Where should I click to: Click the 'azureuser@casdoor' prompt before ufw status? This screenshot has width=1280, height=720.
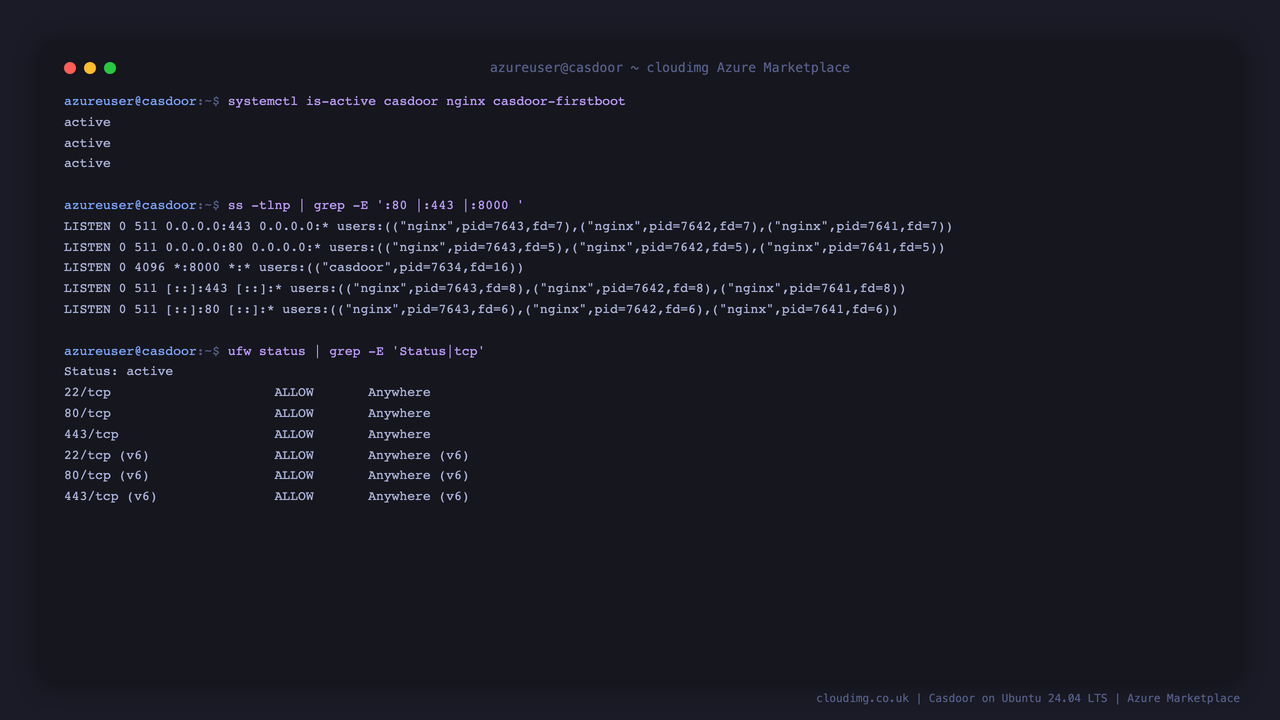point(130,351)
